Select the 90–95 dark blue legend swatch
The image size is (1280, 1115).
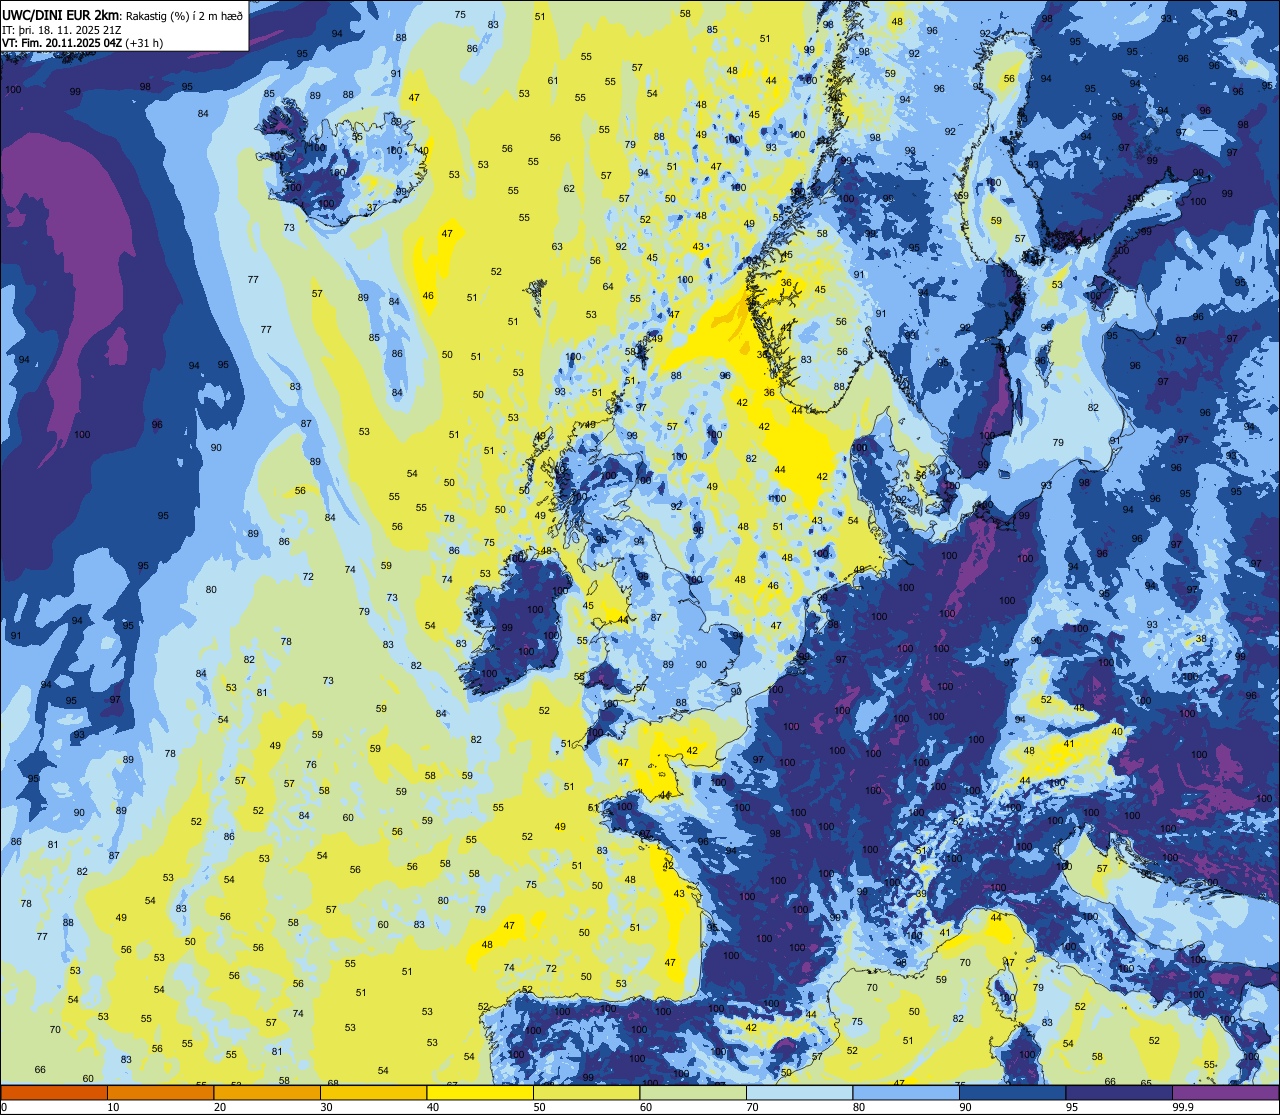(x=1012, y=1092)
